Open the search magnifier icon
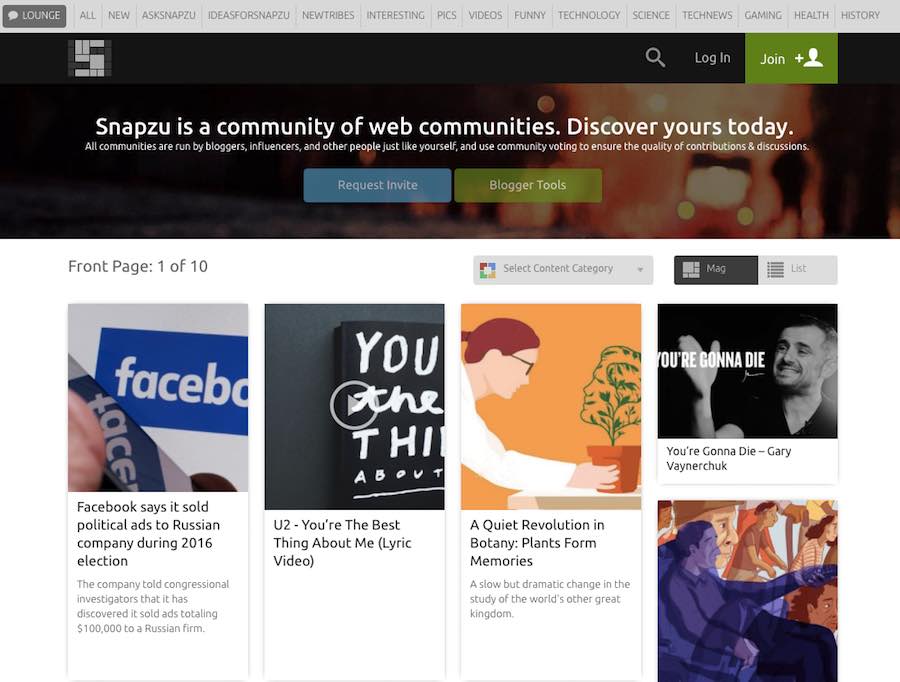 click(x=655, y=58)
